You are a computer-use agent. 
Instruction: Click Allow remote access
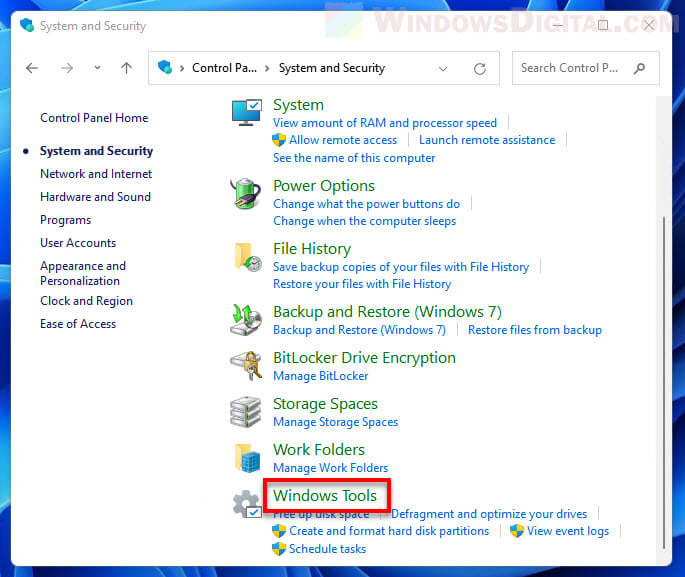(x=343, y=140)
